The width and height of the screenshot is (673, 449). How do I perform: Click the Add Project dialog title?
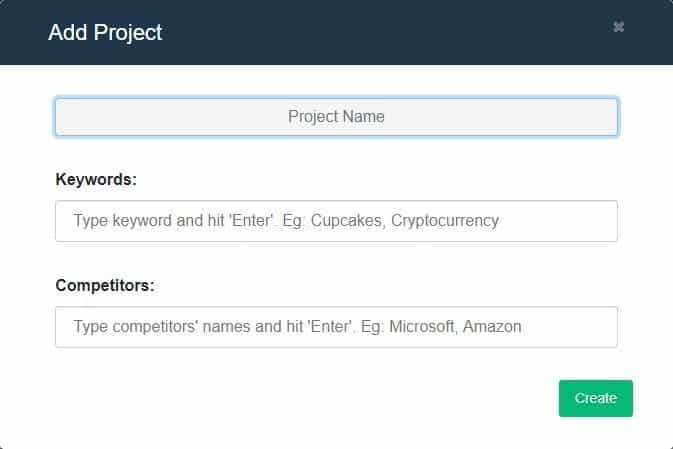(105, 33)
